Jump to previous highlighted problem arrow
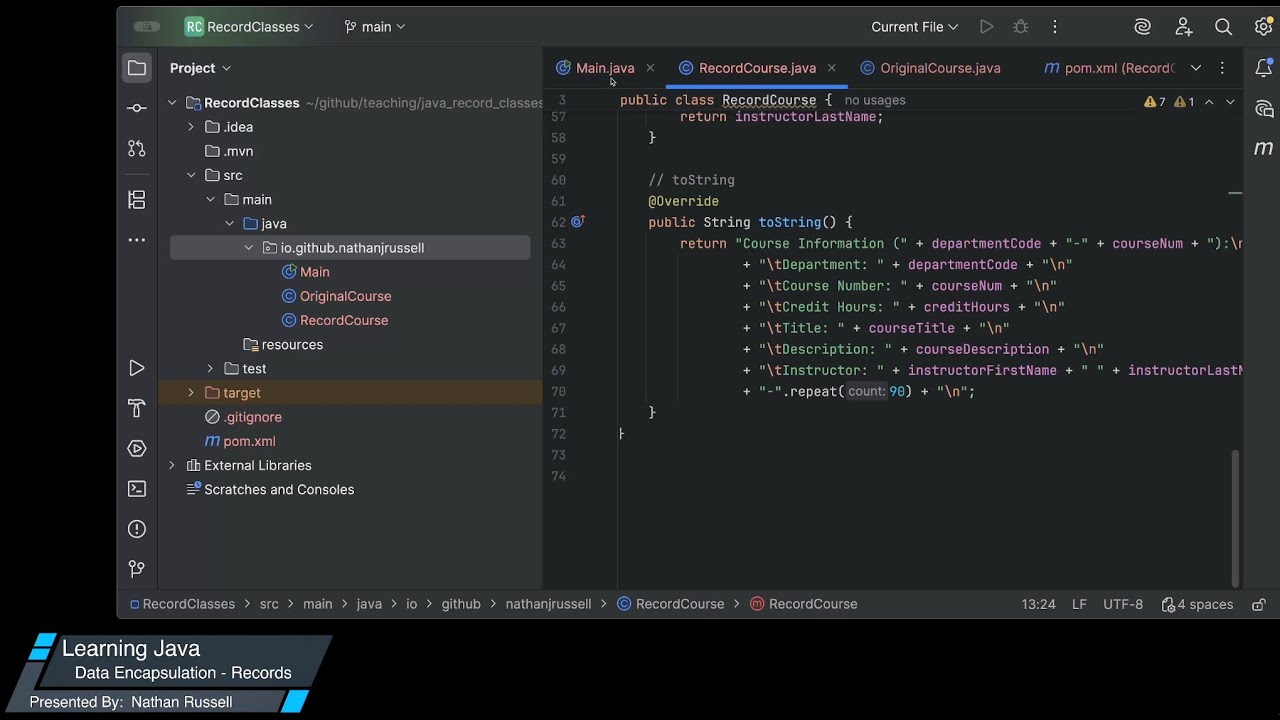 pos(1209,102)
